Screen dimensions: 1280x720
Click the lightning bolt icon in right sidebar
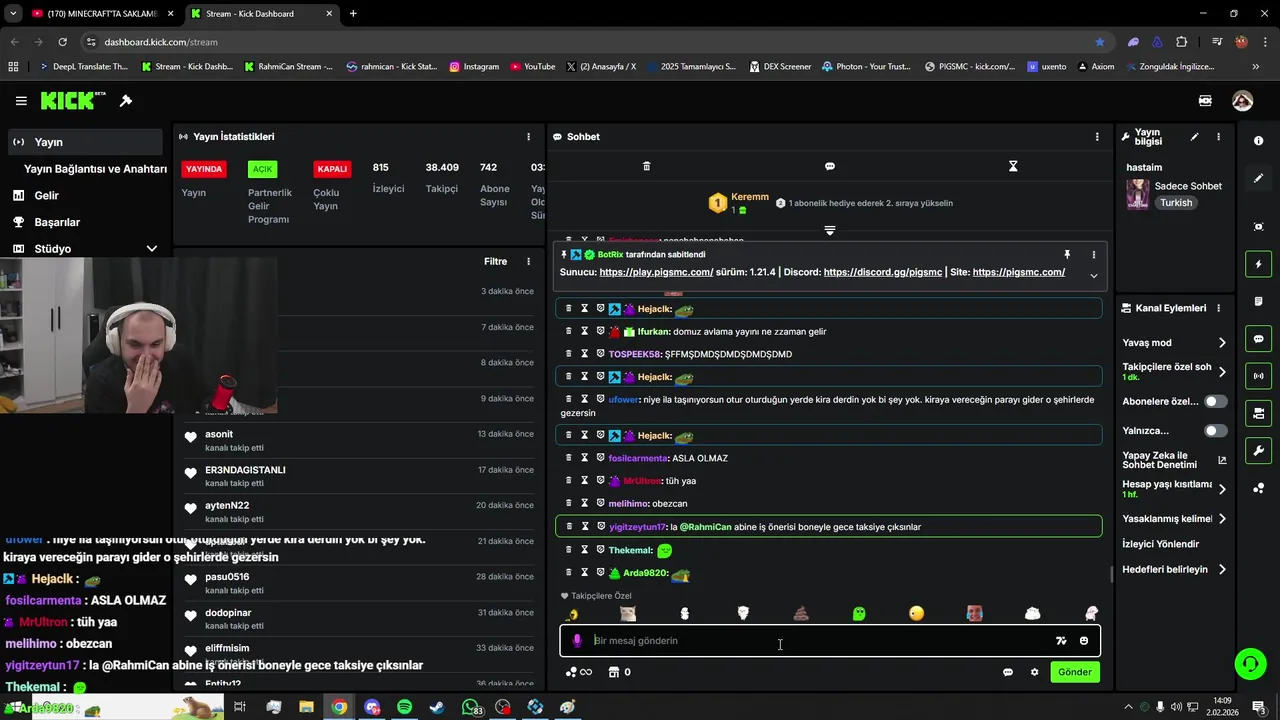point(1258,264)
